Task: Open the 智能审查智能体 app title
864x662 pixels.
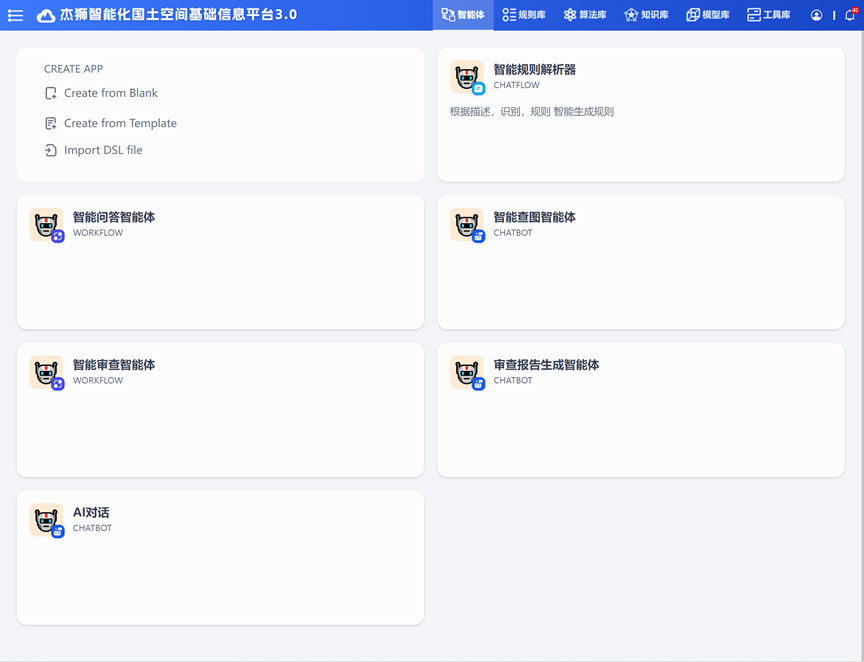Action: pyautogui.click(x=114, y=365)
